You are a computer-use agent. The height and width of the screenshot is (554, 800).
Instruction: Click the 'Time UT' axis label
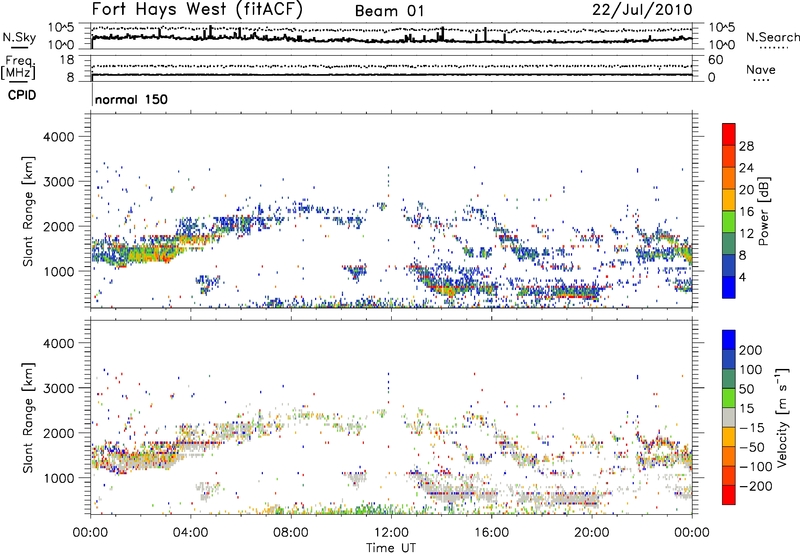(x=391, y=548)
